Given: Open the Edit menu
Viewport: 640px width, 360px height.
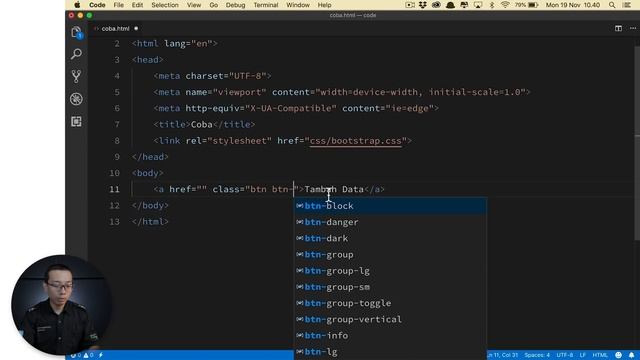Looking at the screenshot, I should 138,5.
